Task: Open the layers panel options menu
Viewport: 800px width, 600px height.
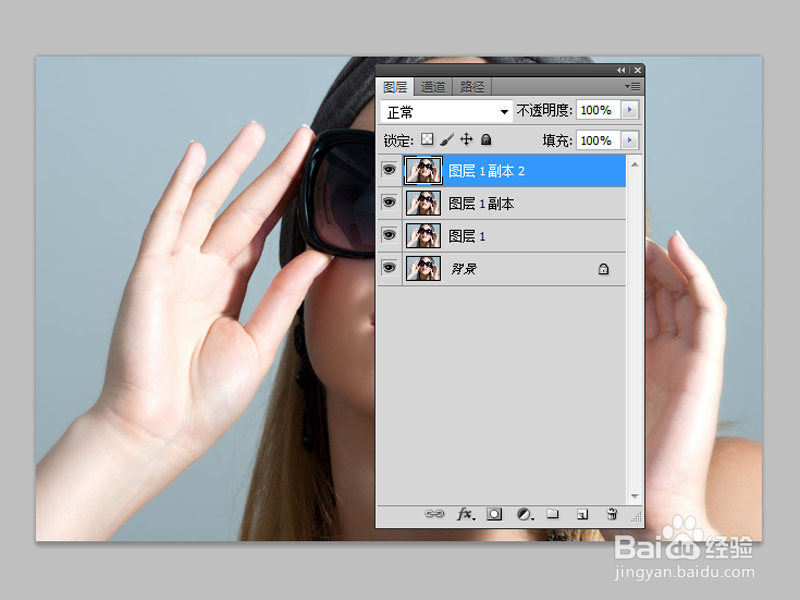Action: tap(633, 87)
